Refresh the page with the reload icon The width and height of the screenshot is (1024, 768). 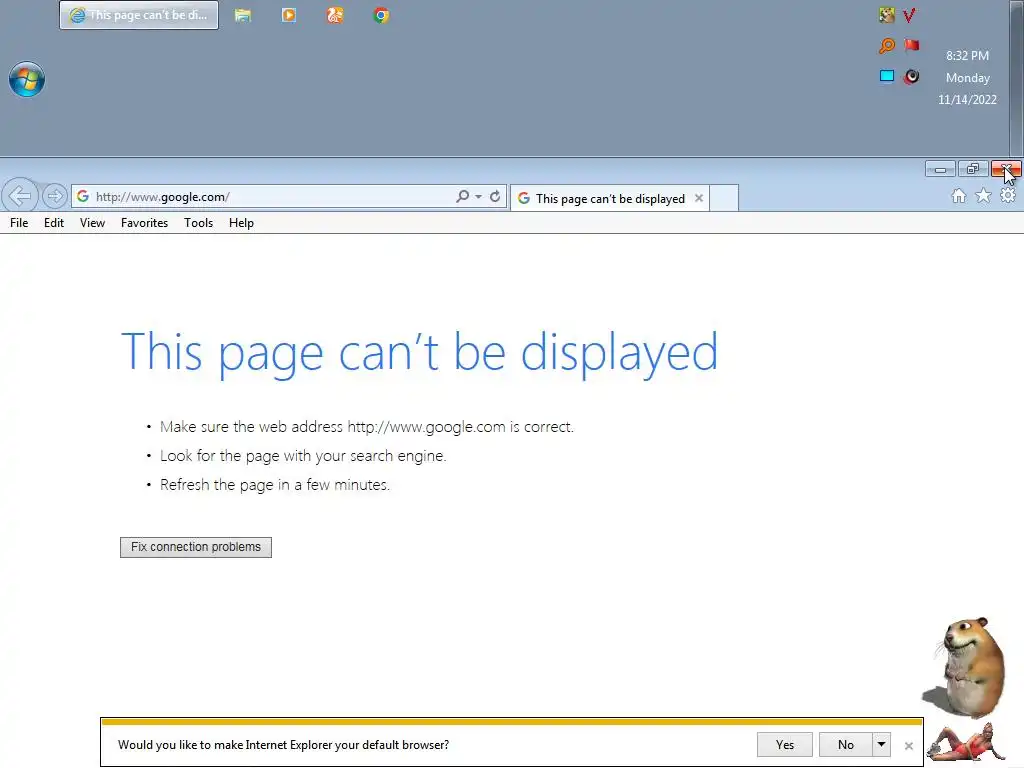[495, 197]
